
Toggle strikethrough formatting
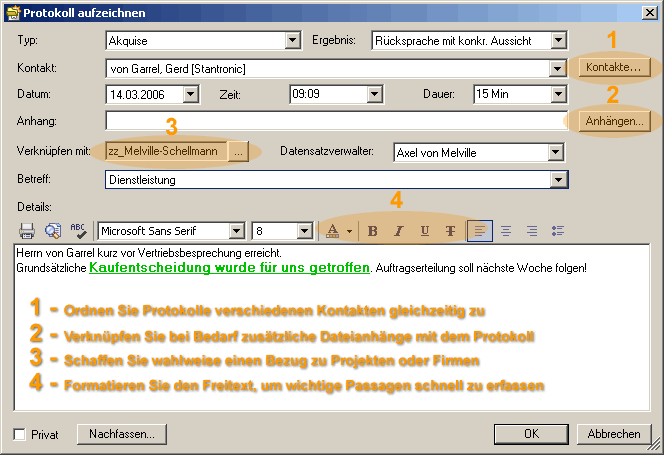[x=451, y=231]
